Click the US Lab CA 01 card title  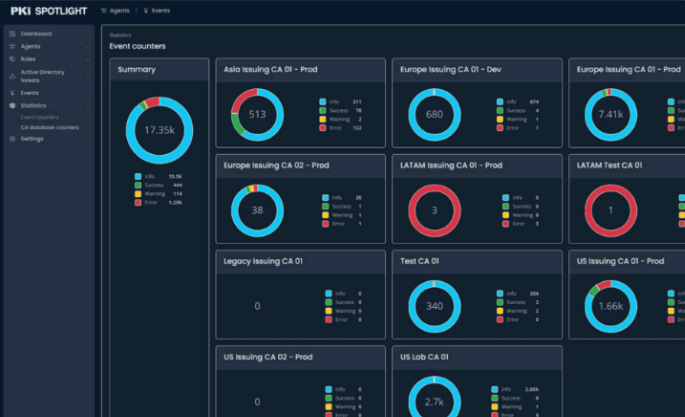(x=424, y=357)
